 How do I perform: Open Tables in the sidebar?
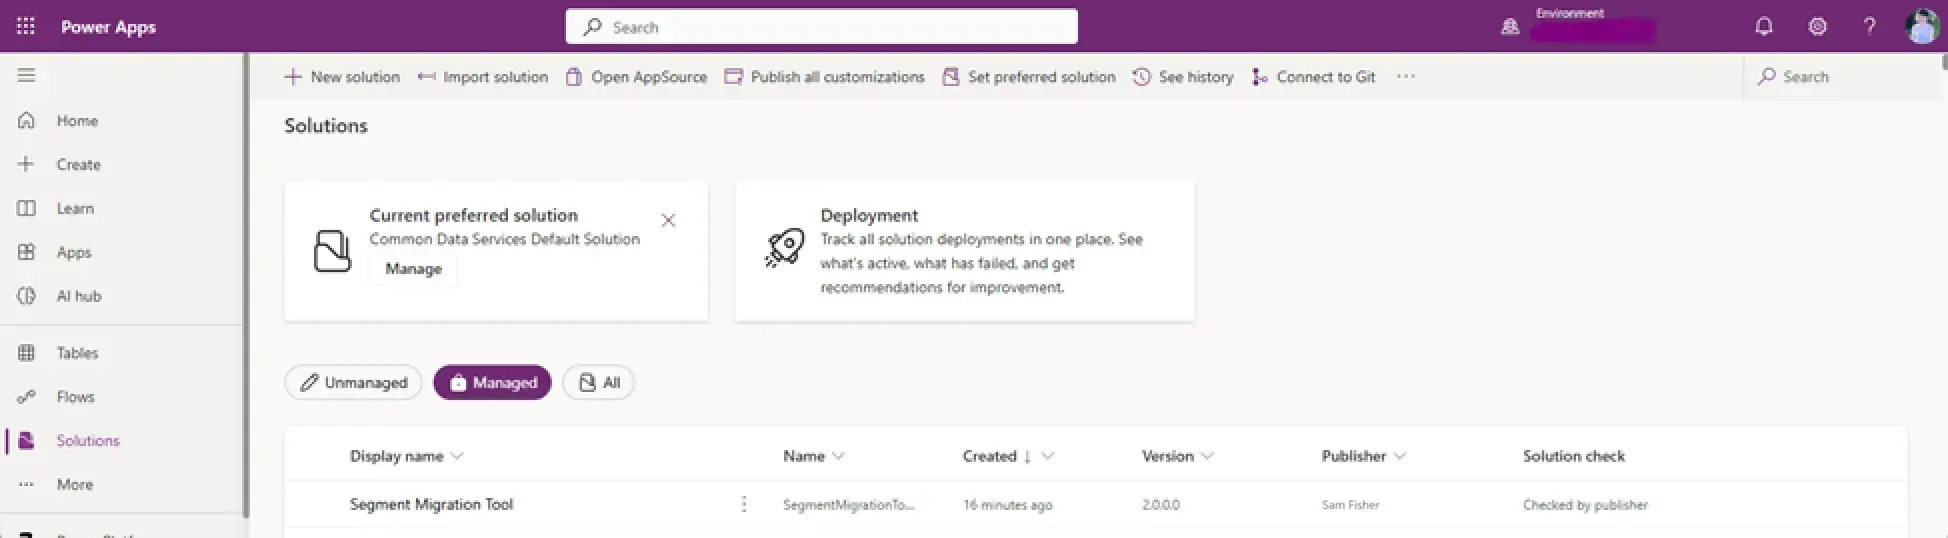click(x=77, y=353)
